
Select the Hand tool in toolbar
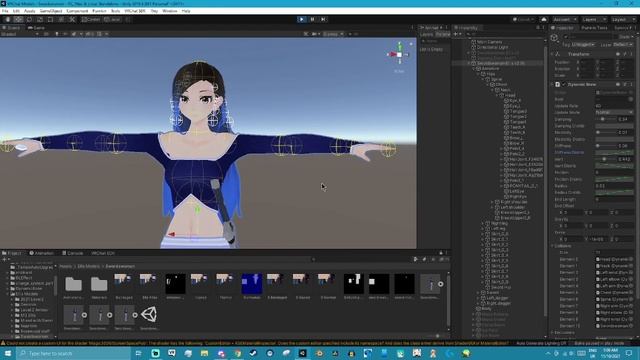[x=8, y=19]
